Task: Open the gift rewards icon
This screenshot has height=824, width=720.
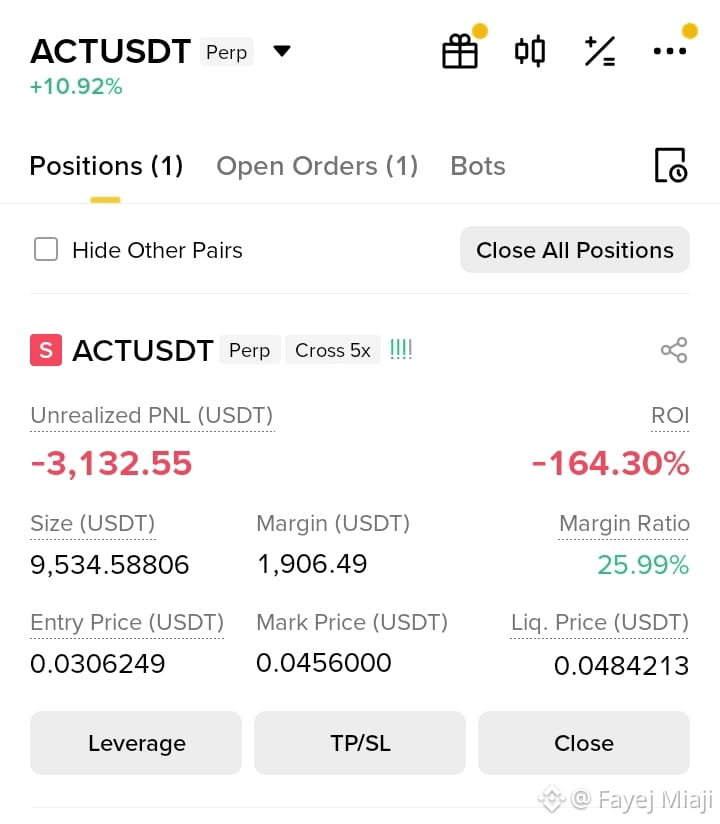Action: pyautogui.click(x=460, y=51)
